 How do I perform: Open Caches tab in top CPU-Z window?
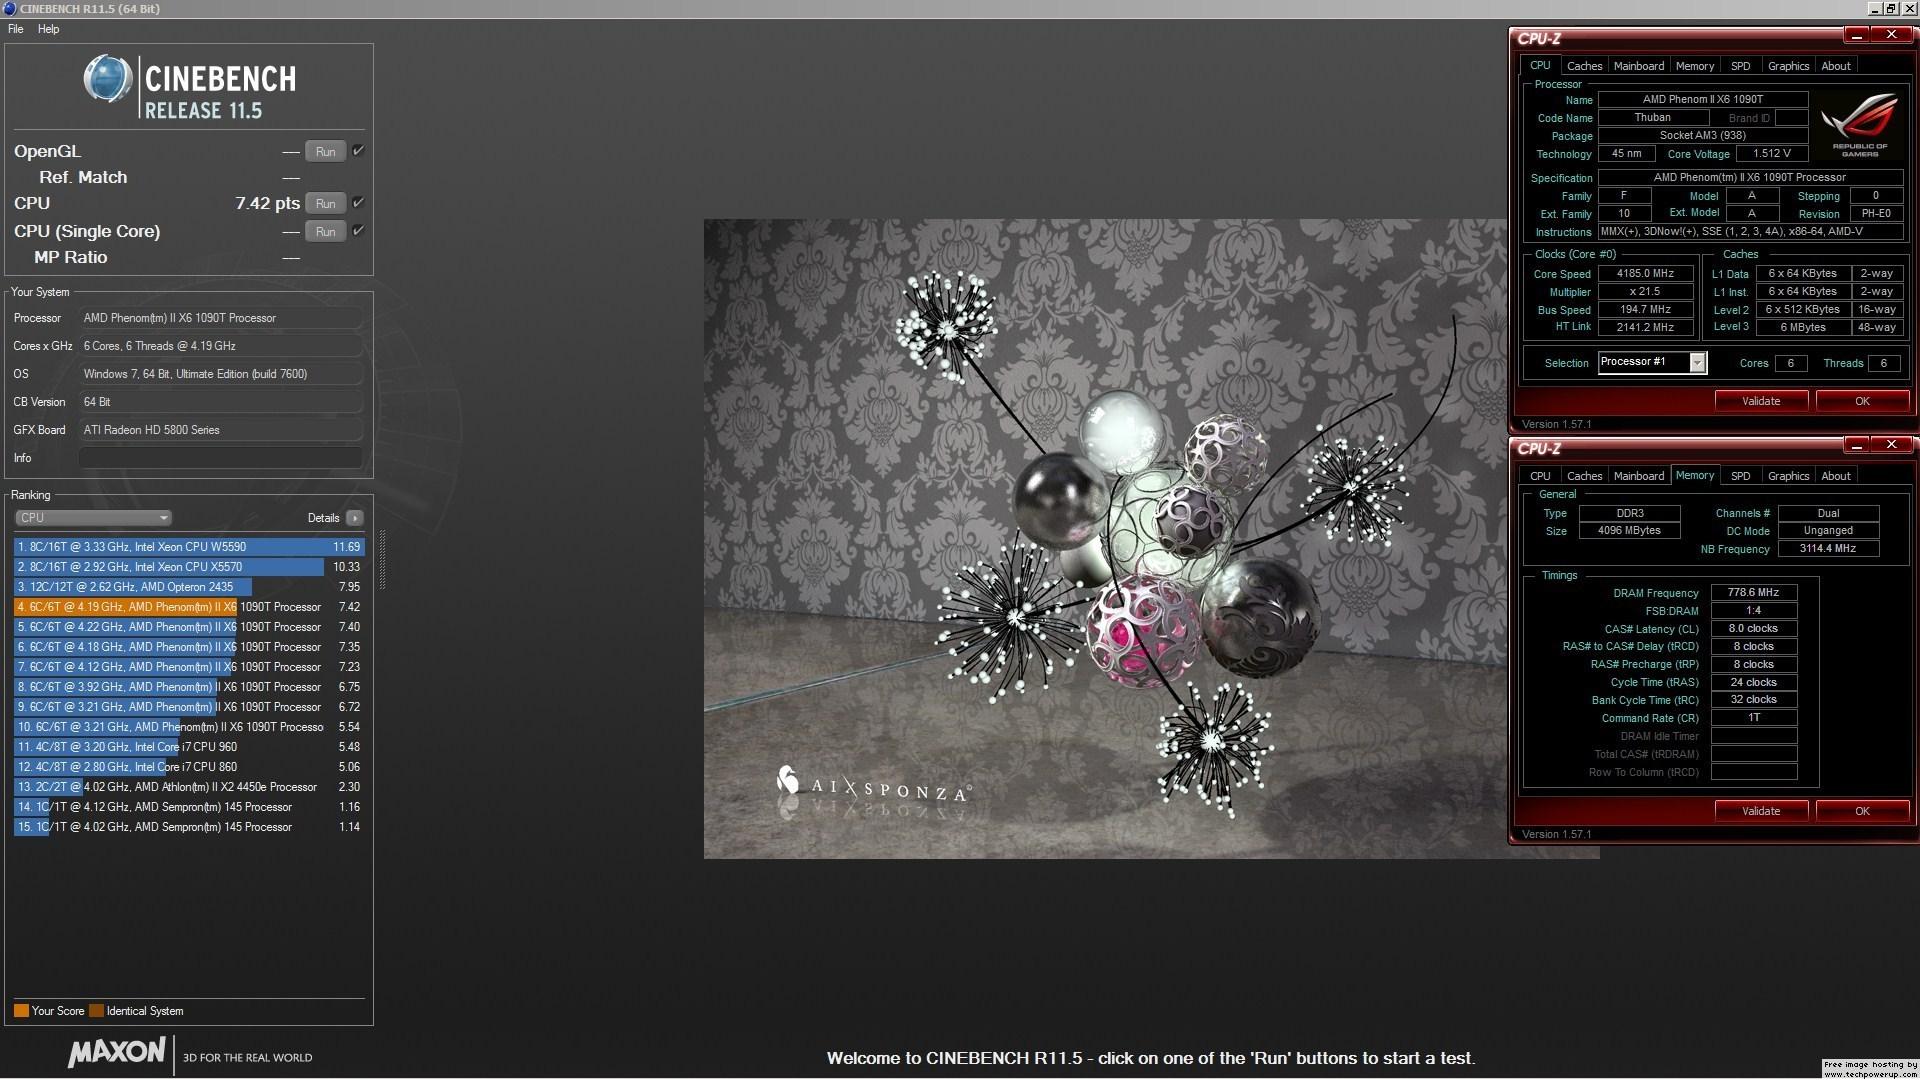(1584, 66)
